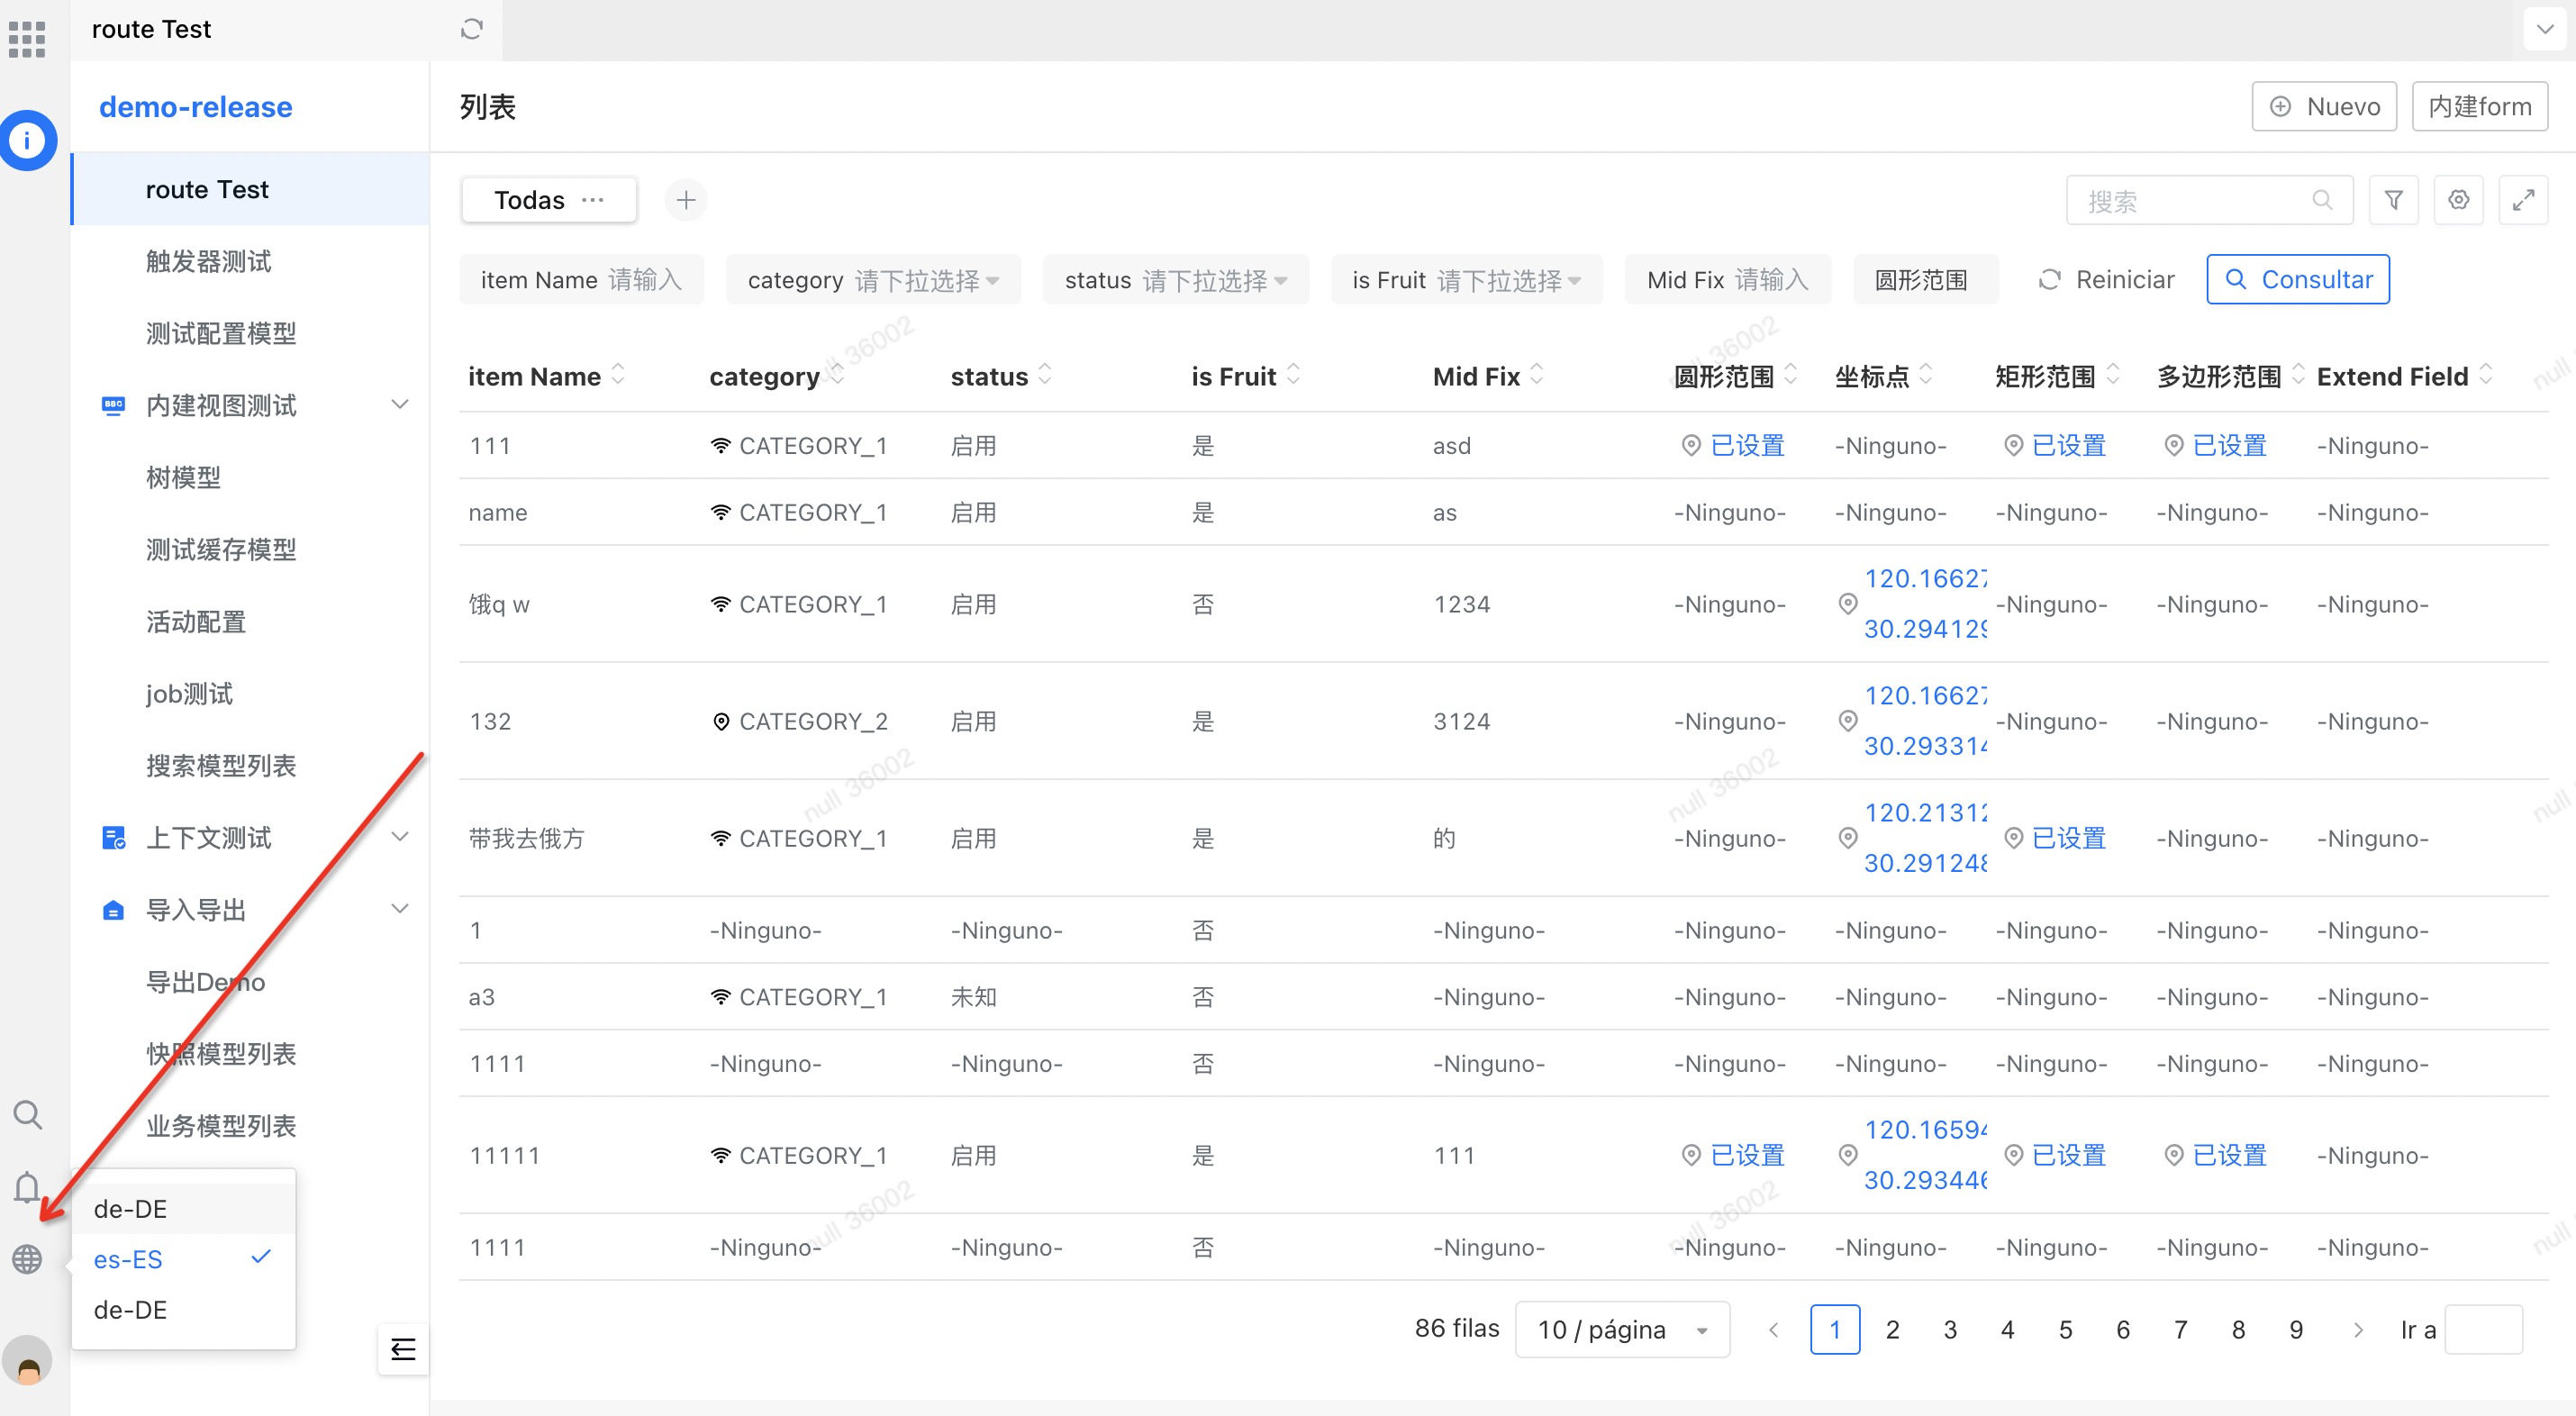
Task: Sort by item Name column
Action: coord(618,374)
